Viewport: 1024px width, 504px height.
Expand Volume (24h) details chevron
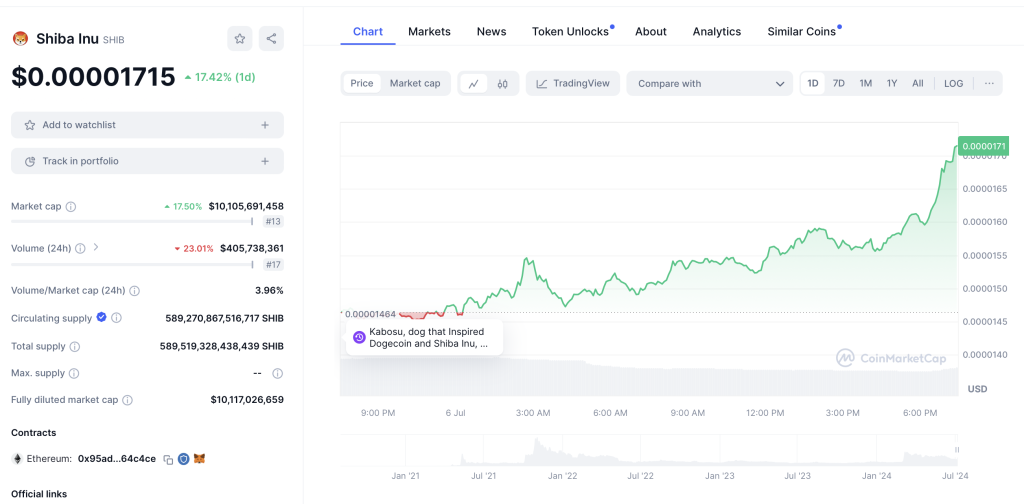(x=95, y=247)
